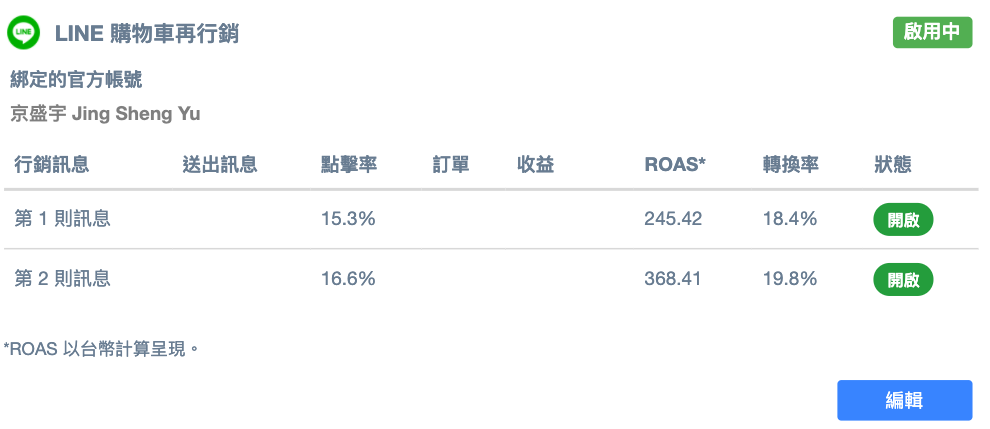Click the 狀態 column header
The image size is (990, 429).
(893, 165)
